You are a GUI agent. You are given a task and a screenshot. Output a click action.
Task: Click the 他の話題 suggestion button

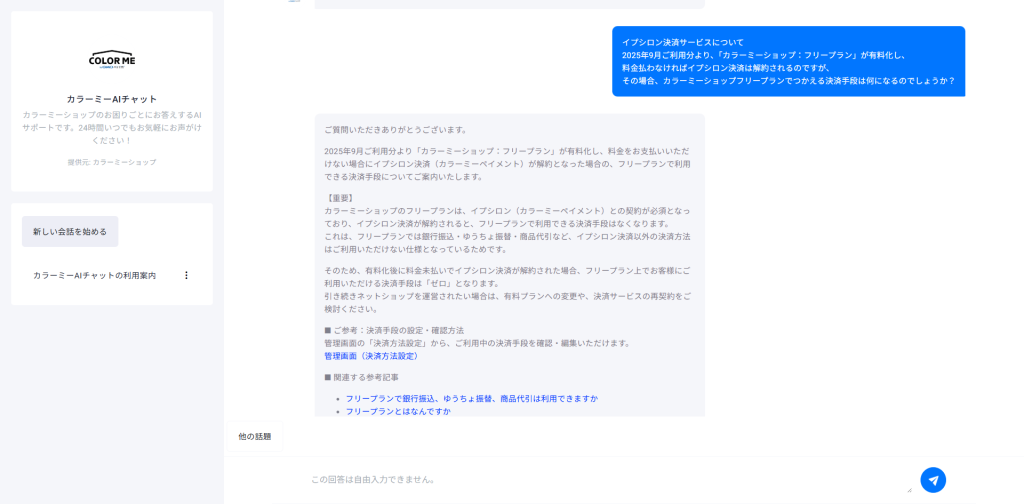(255, 436)
